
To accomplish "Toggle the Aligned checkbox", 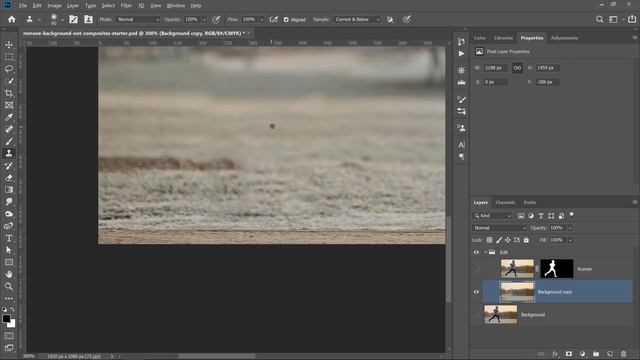I will point(286,20).
